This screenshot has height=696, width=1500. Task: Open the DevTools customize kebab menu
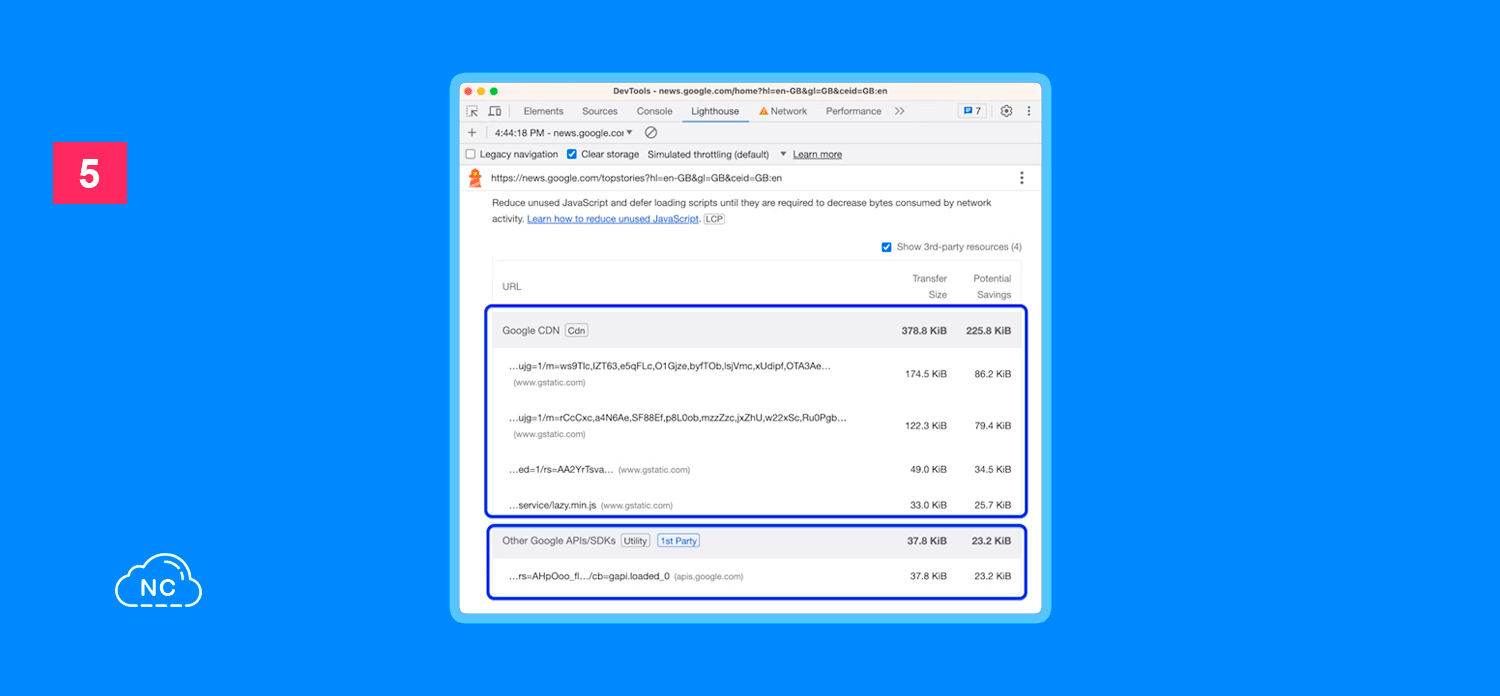tap(1029, 111)
